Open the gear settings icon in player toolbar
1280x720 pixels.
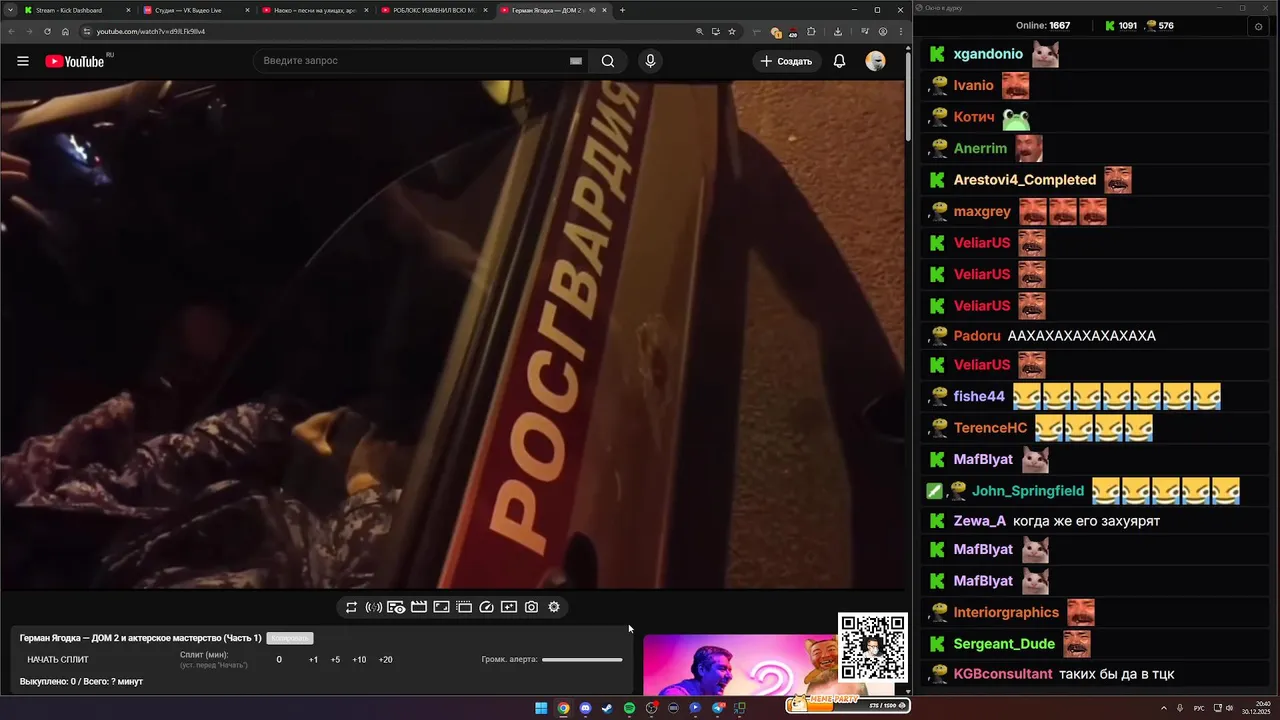(x=554, y=607)
